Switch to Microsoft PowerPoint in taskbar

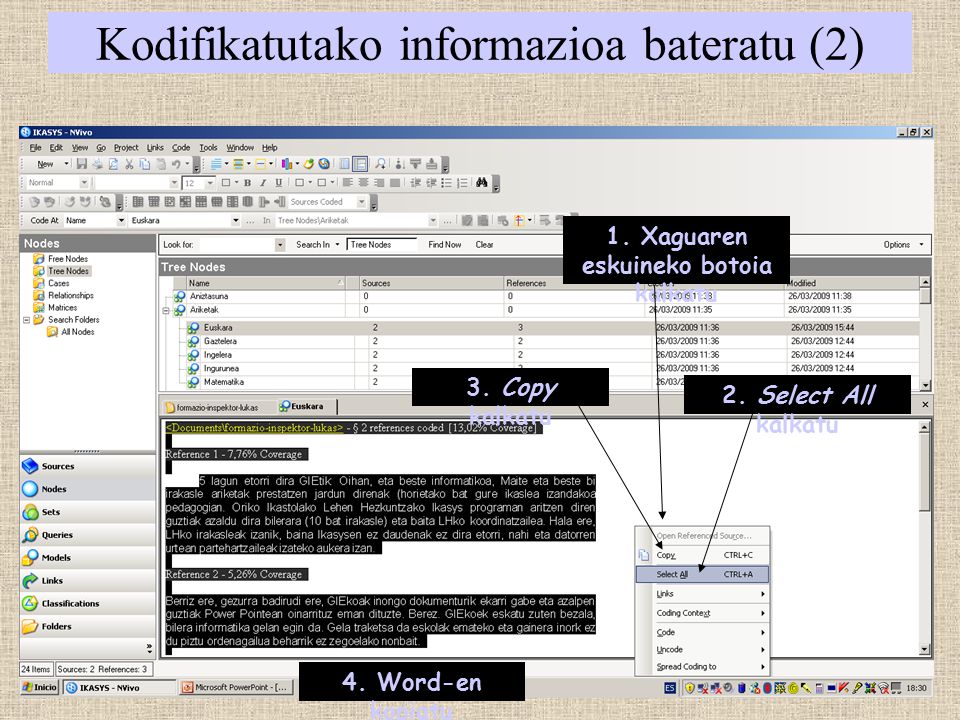[x=236, y=688]
